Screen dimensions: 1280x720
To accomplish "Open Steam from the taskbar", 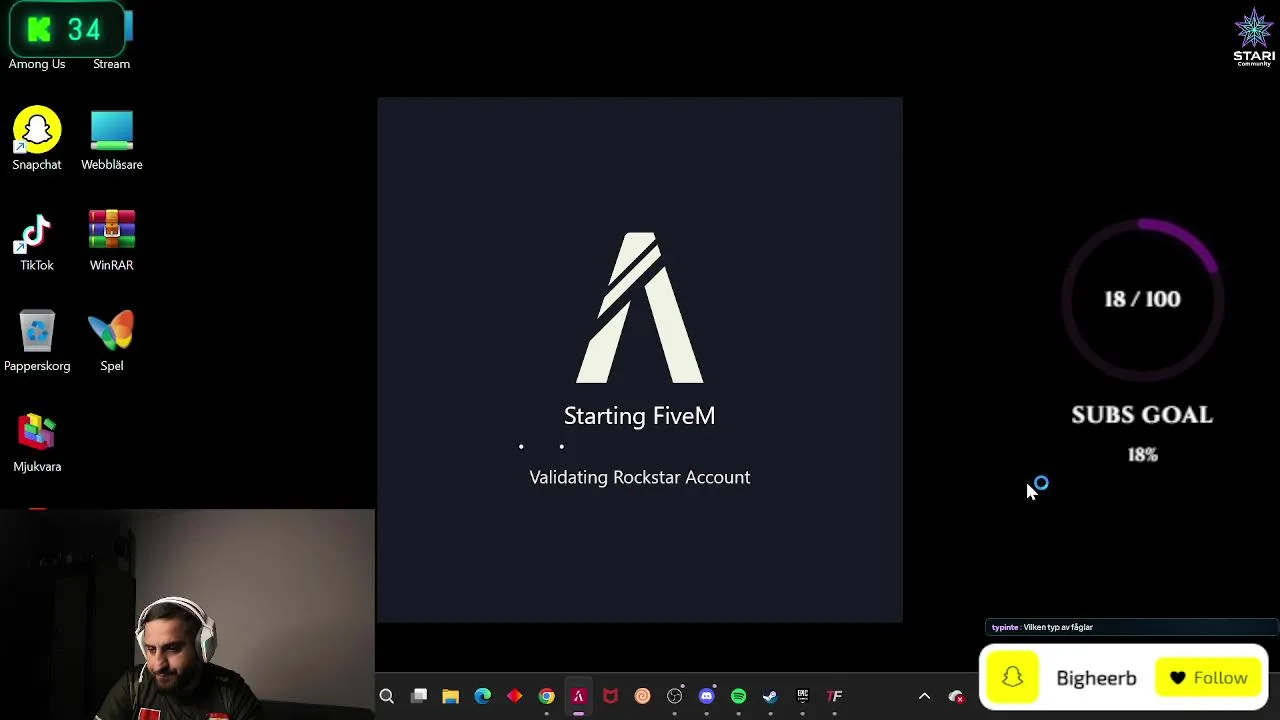I will pos(771,696).
